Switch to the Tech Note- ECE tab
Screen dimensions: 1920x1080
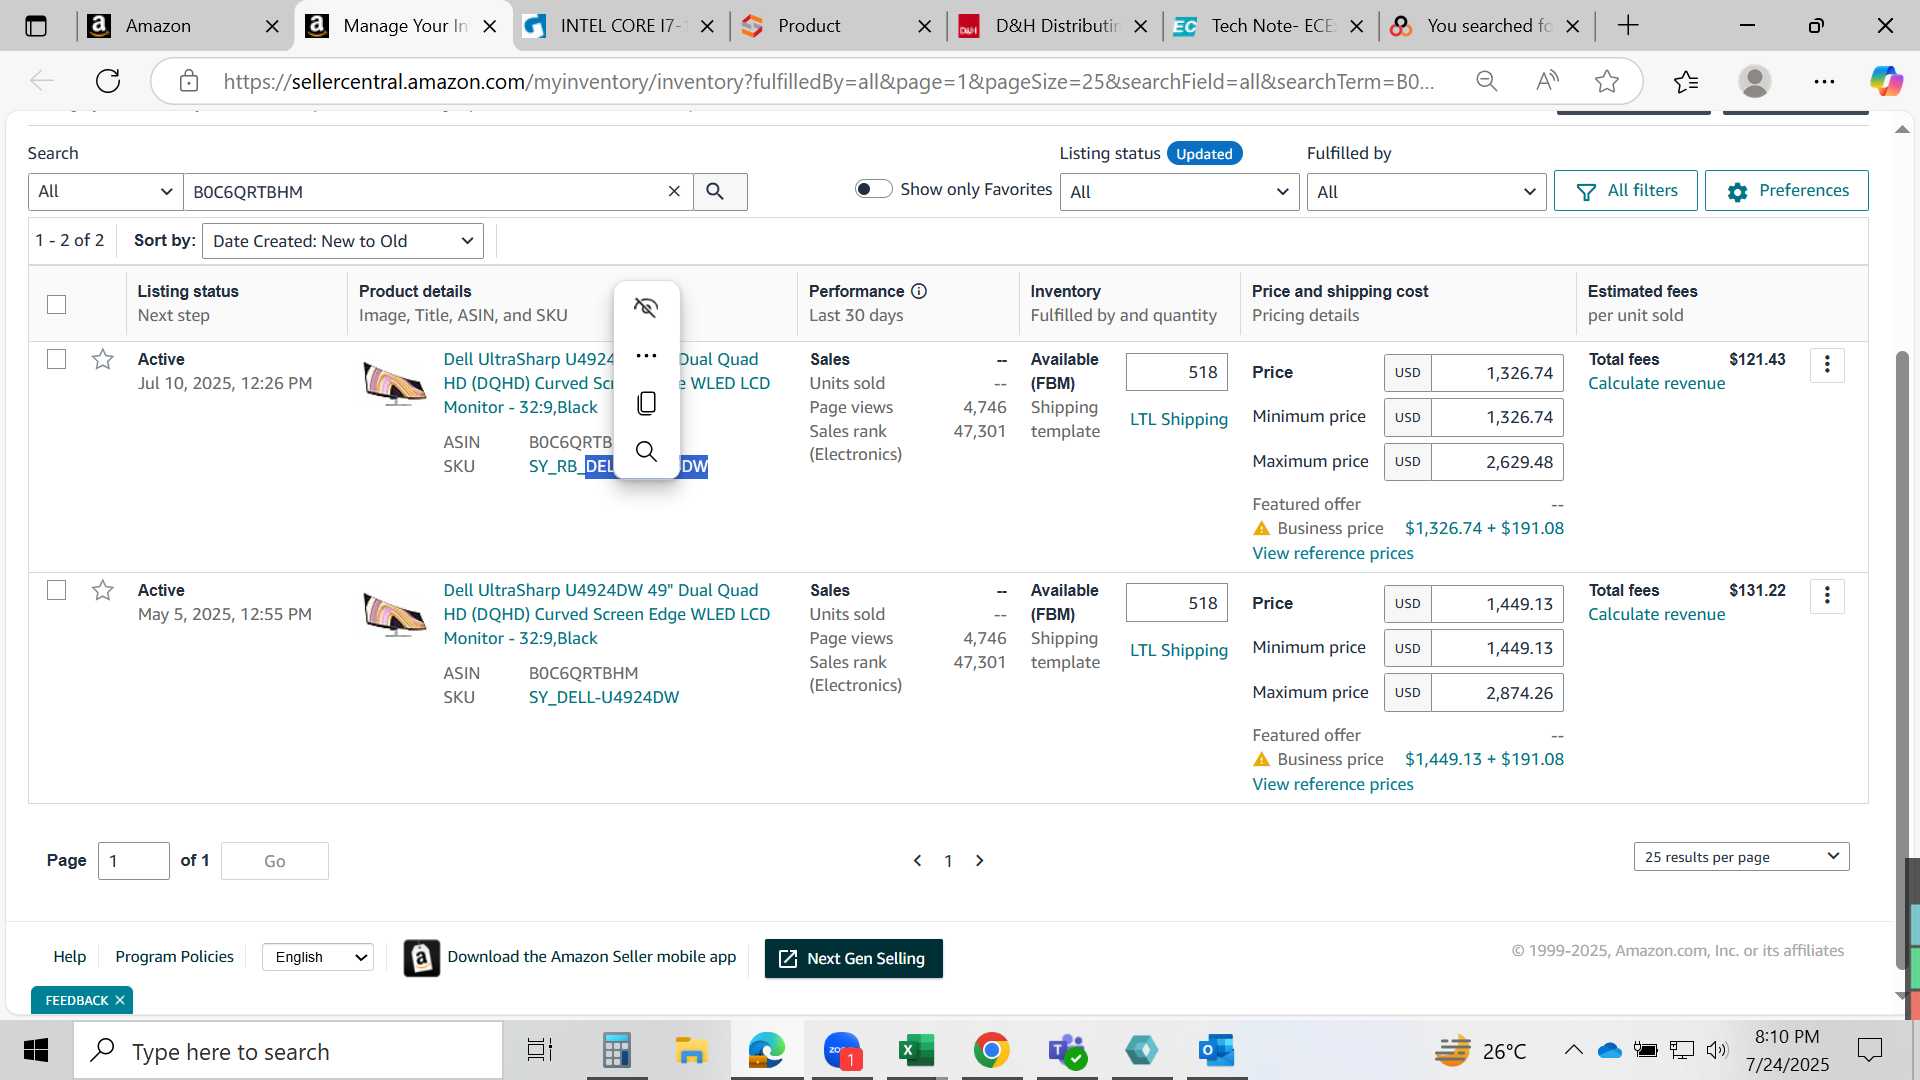[1272, 26]
